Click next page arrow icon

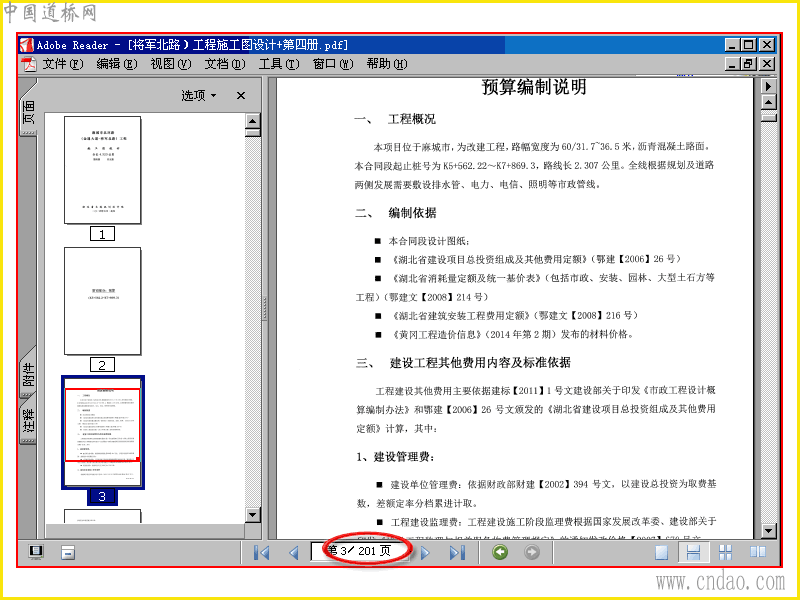(425, 553)
